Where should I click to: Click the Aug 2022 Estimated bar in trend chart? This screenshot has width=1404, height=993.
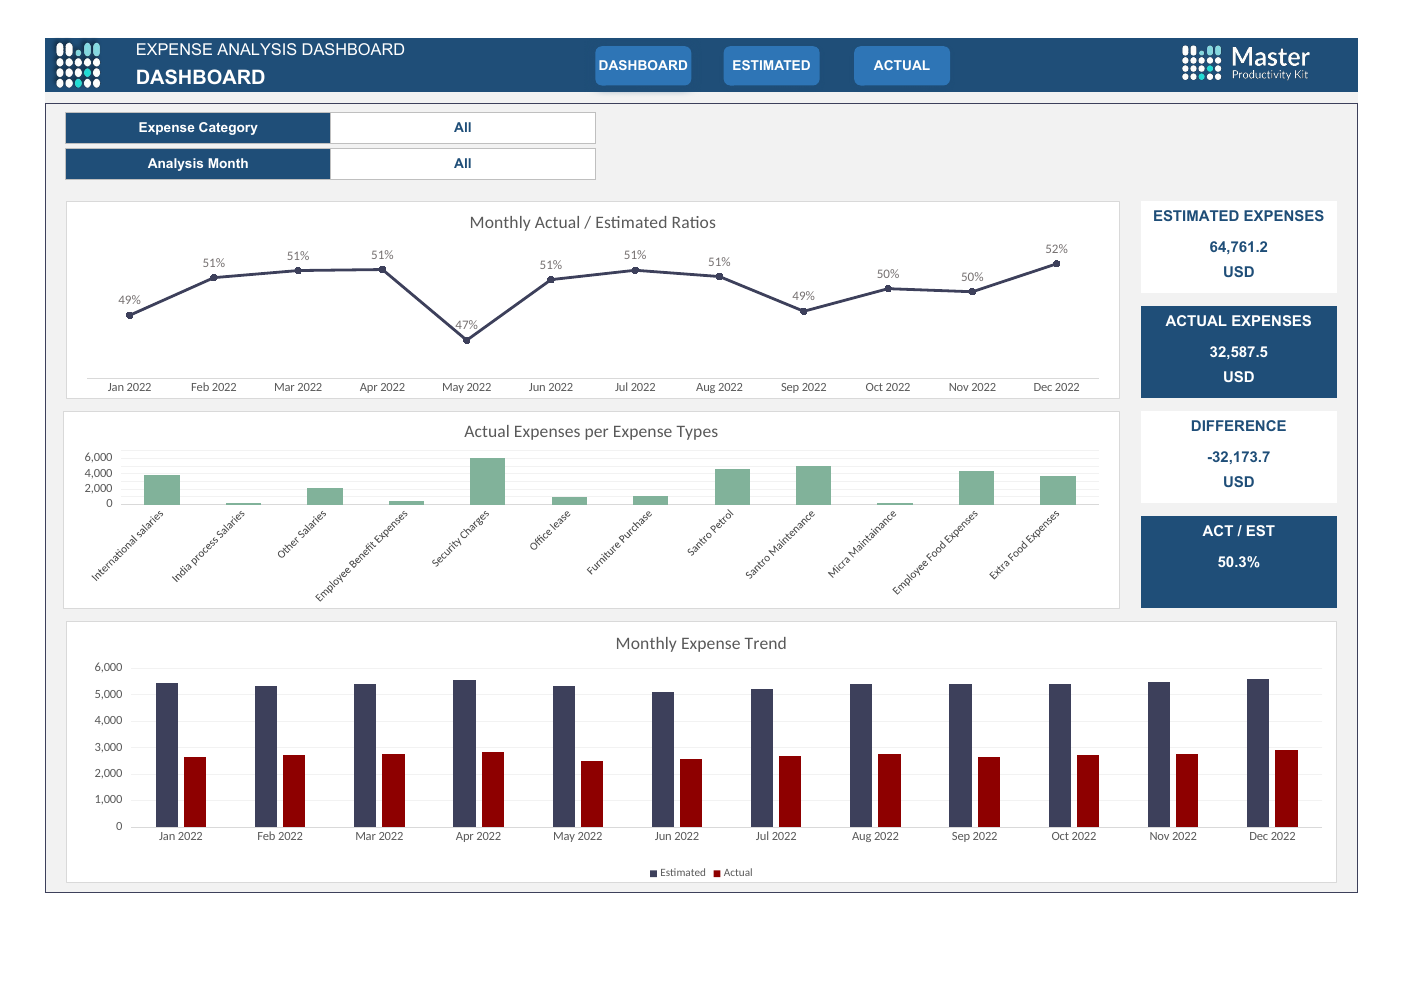tap(861, 756)
